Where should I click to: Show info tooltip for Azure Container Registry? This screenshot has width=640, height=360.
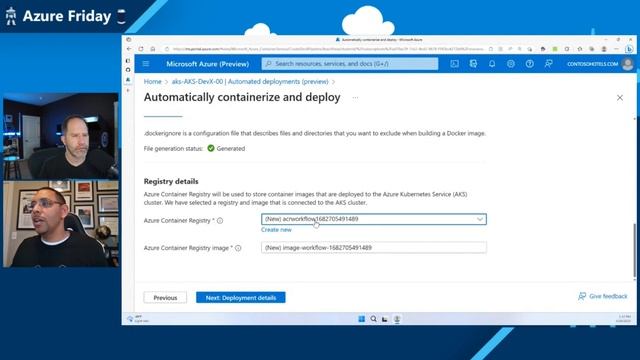220,221
